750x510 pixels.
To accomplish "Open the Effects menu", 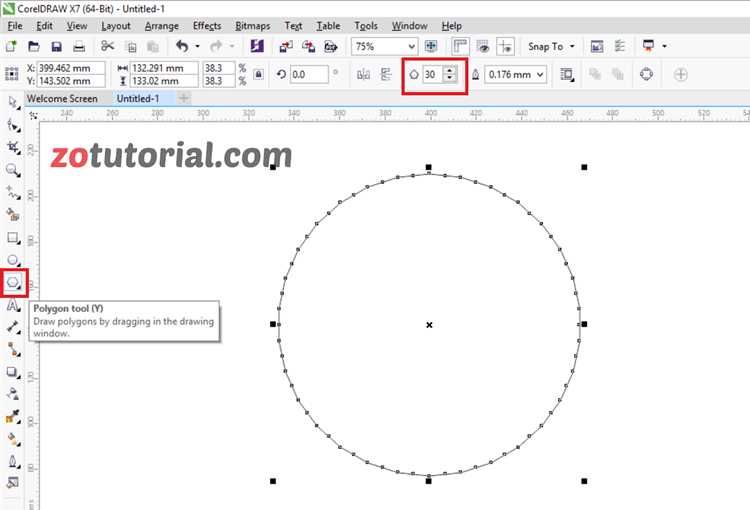I will (207, 26).
